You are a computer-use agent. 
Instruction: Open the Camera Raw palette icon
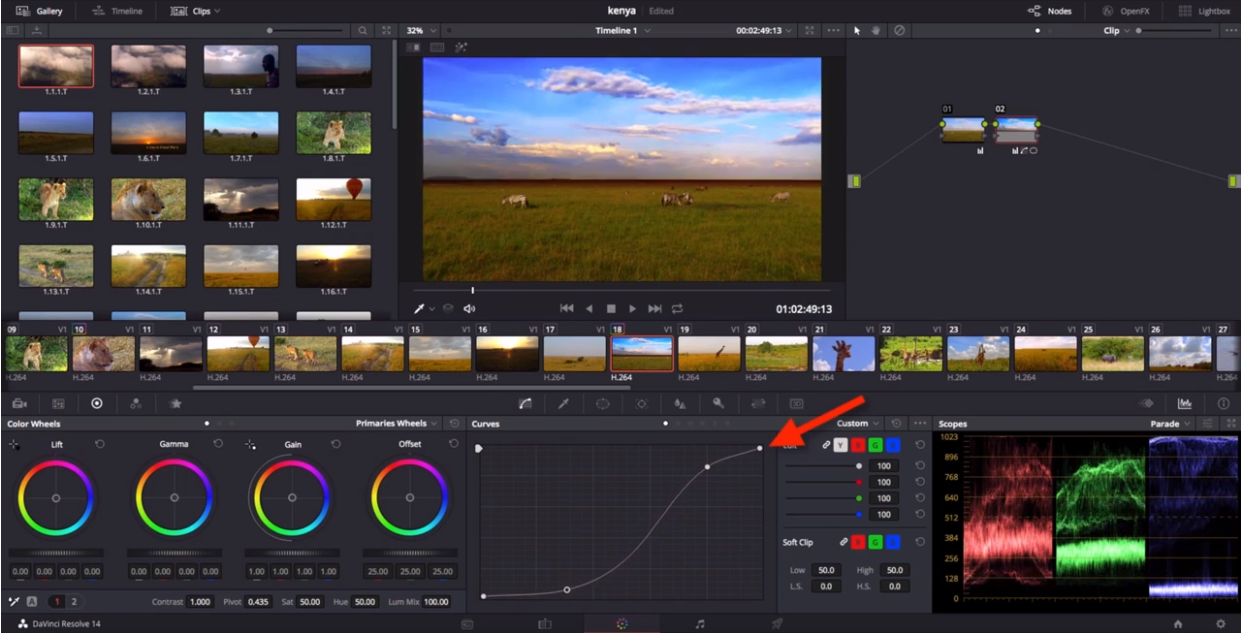point(19,403)
